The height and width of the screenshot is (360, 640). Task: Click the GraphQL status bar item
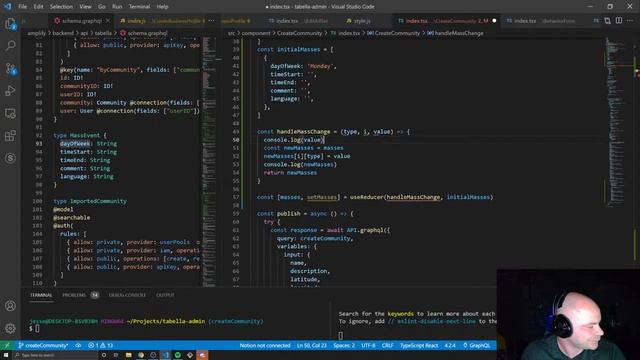click(476, 345)
